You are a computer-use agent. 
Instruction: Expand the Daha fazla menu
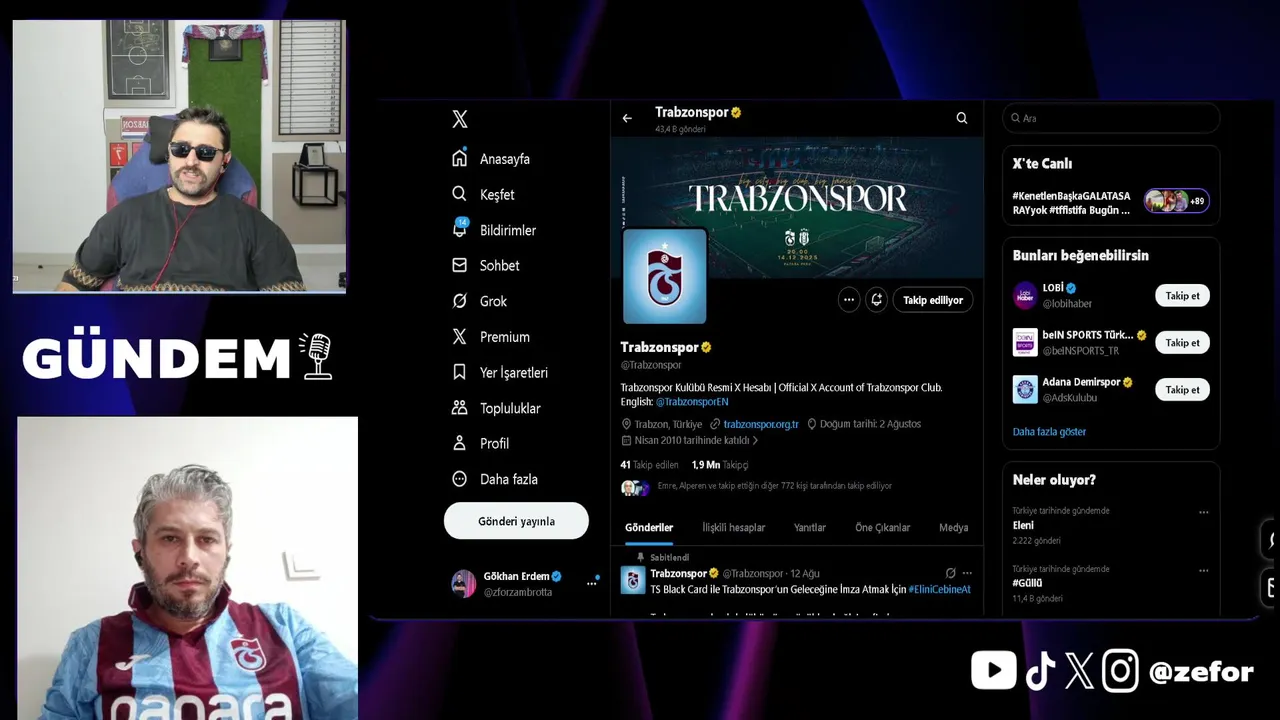pyautogui.click(x=495, y=479)
